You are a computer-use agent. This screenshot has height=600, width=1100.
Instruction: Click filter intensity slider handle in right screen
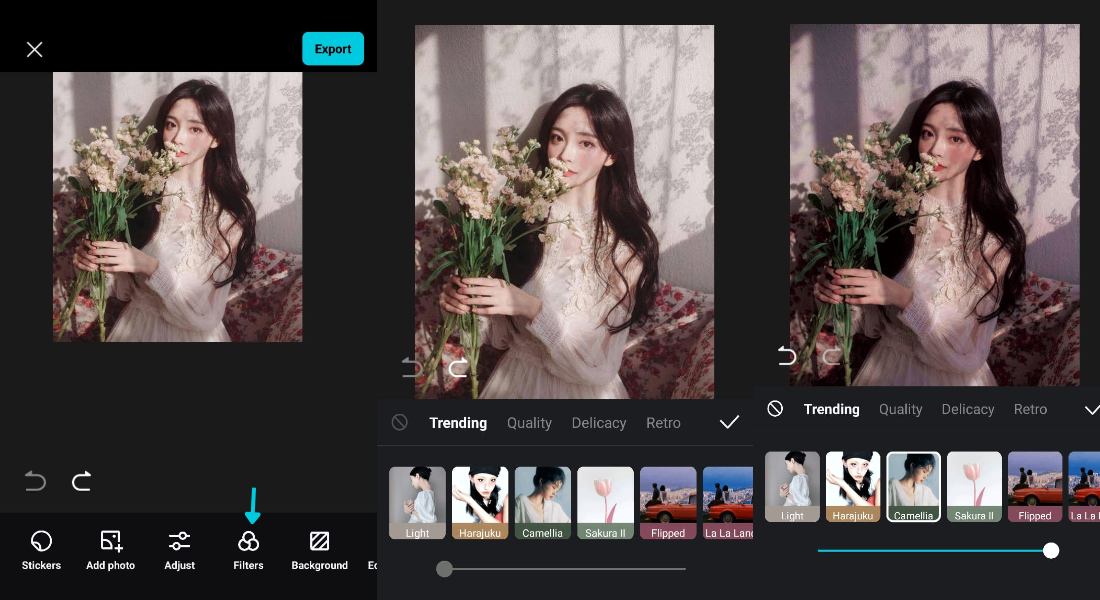[1050, 551]
